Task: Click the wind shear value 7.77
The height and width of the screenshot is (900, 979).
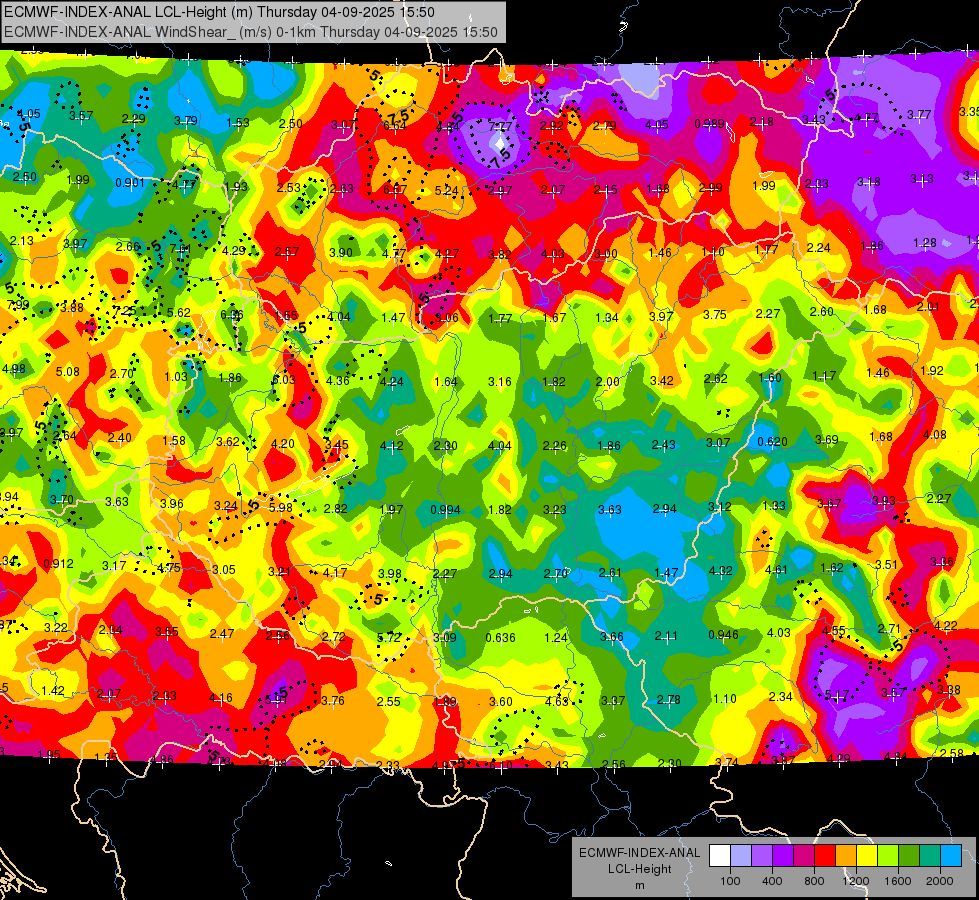Action: [x=499, y=126]
